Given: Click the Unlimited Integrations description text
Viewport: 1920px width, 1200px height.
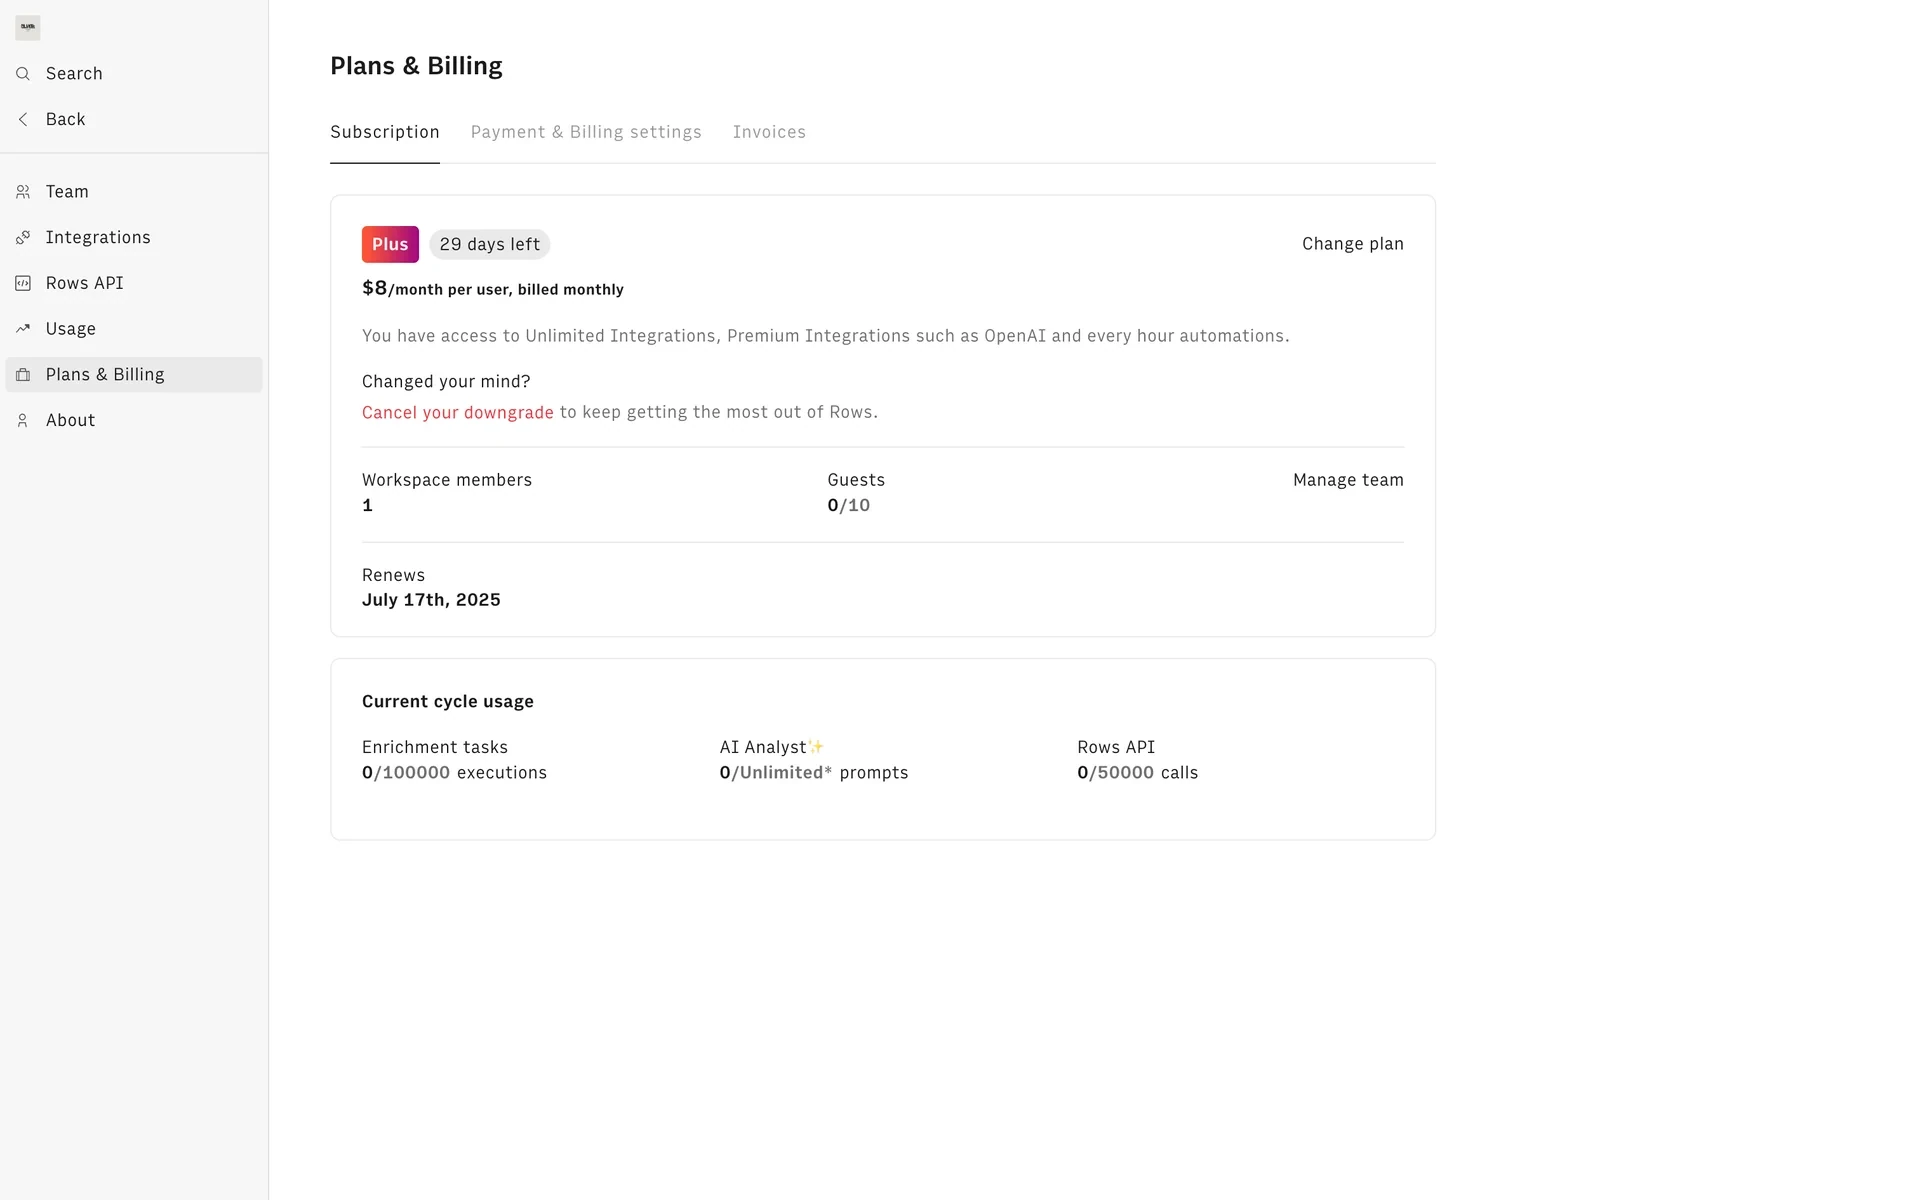Looking at the screenshot, I should pos(826,336).
